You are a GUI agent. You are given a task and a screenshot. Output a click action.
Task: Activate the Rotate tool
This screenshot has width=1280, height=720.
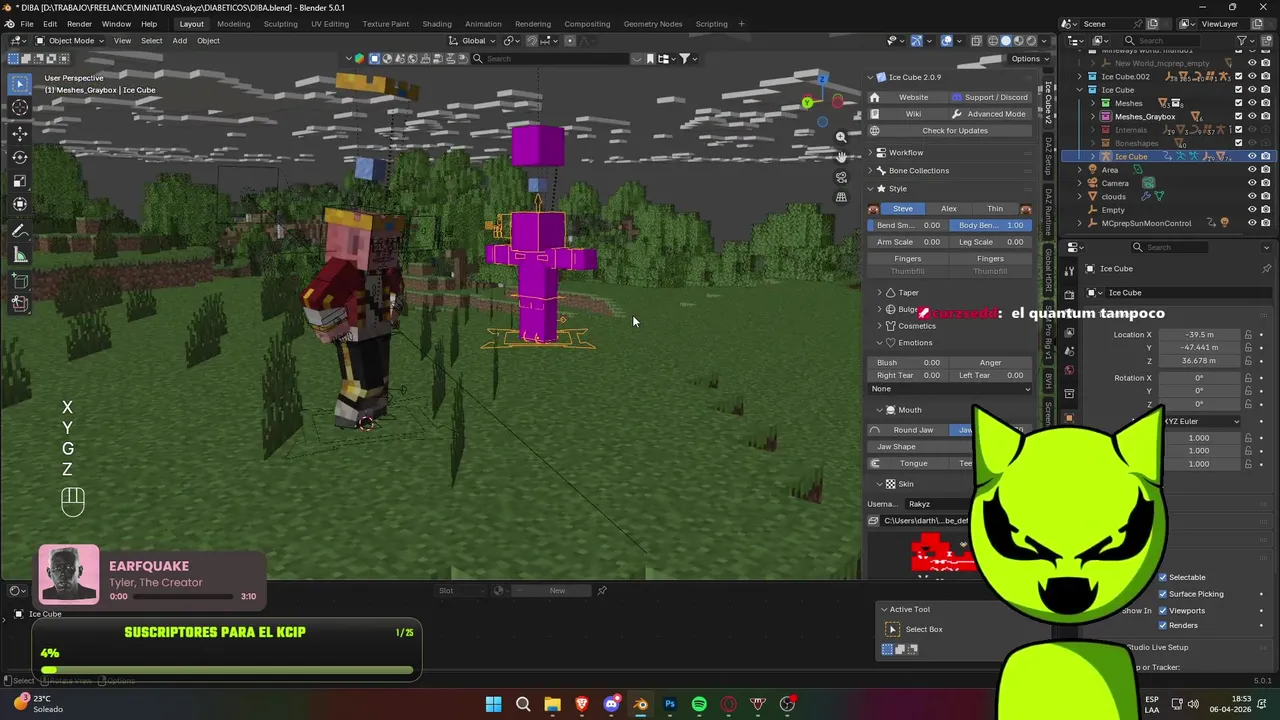[20, 157]
